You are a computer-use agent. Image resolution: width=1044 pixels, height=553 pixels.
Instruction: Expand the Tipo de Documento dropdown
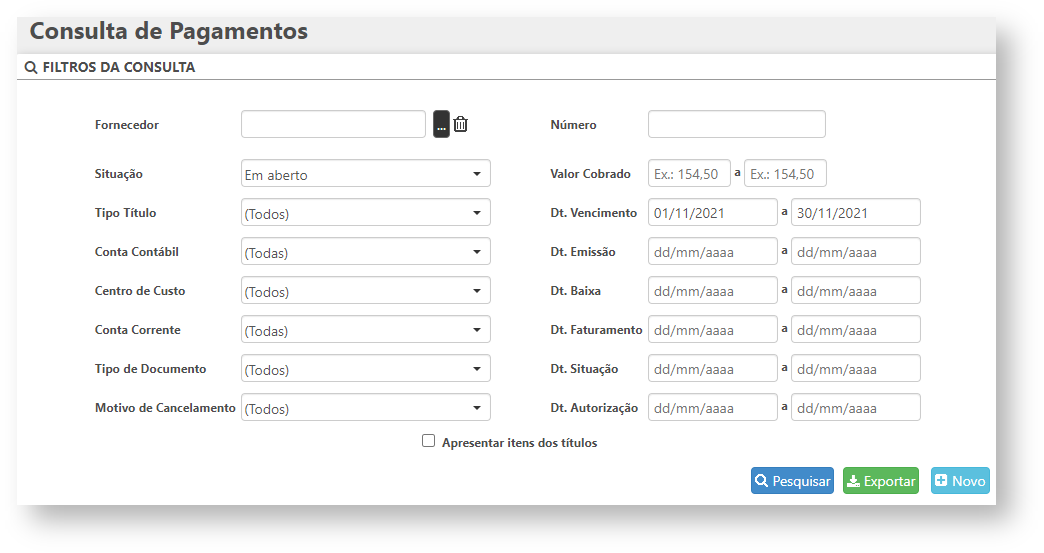pos(366,369)
